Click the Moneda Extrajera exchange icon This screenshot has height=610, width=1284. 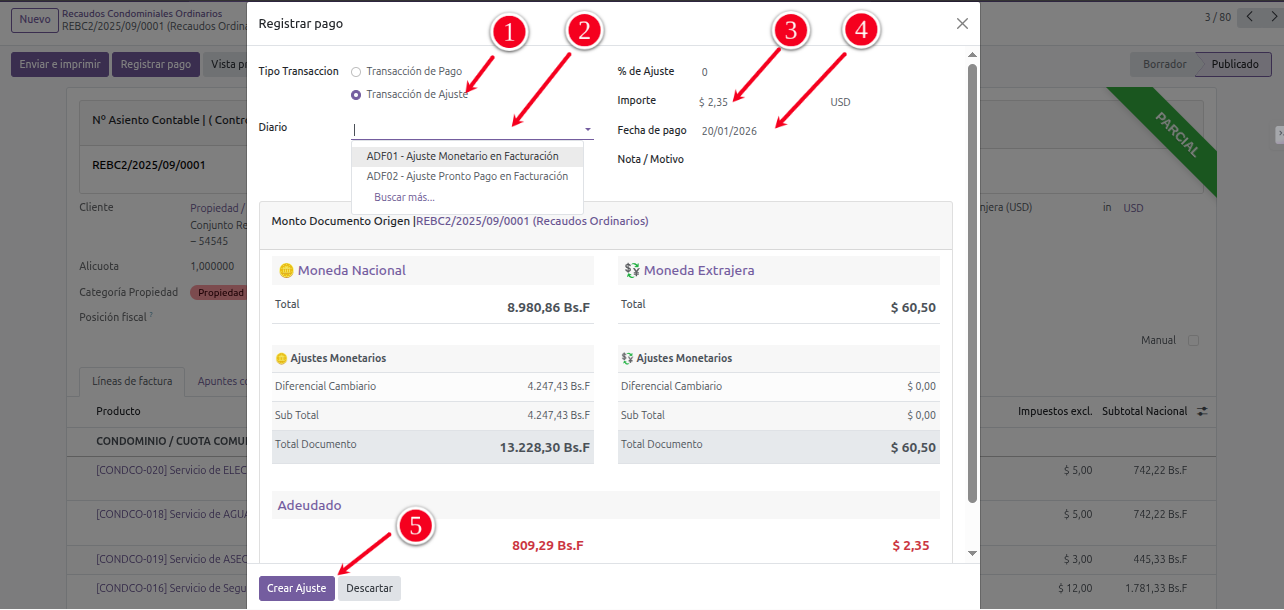click(x=631, y=271)
